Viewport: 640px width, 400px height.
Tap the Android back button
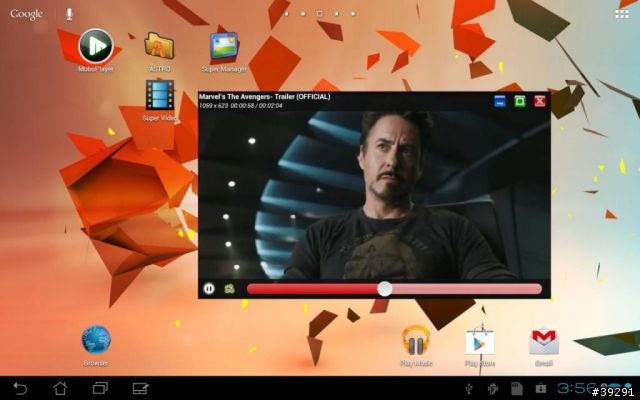pos(20,388)
